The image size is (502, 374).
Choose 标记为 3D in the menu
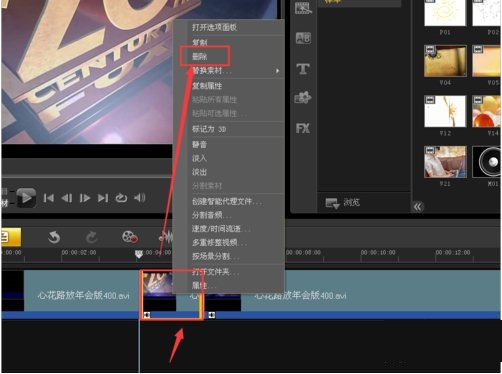pos(209,129)
